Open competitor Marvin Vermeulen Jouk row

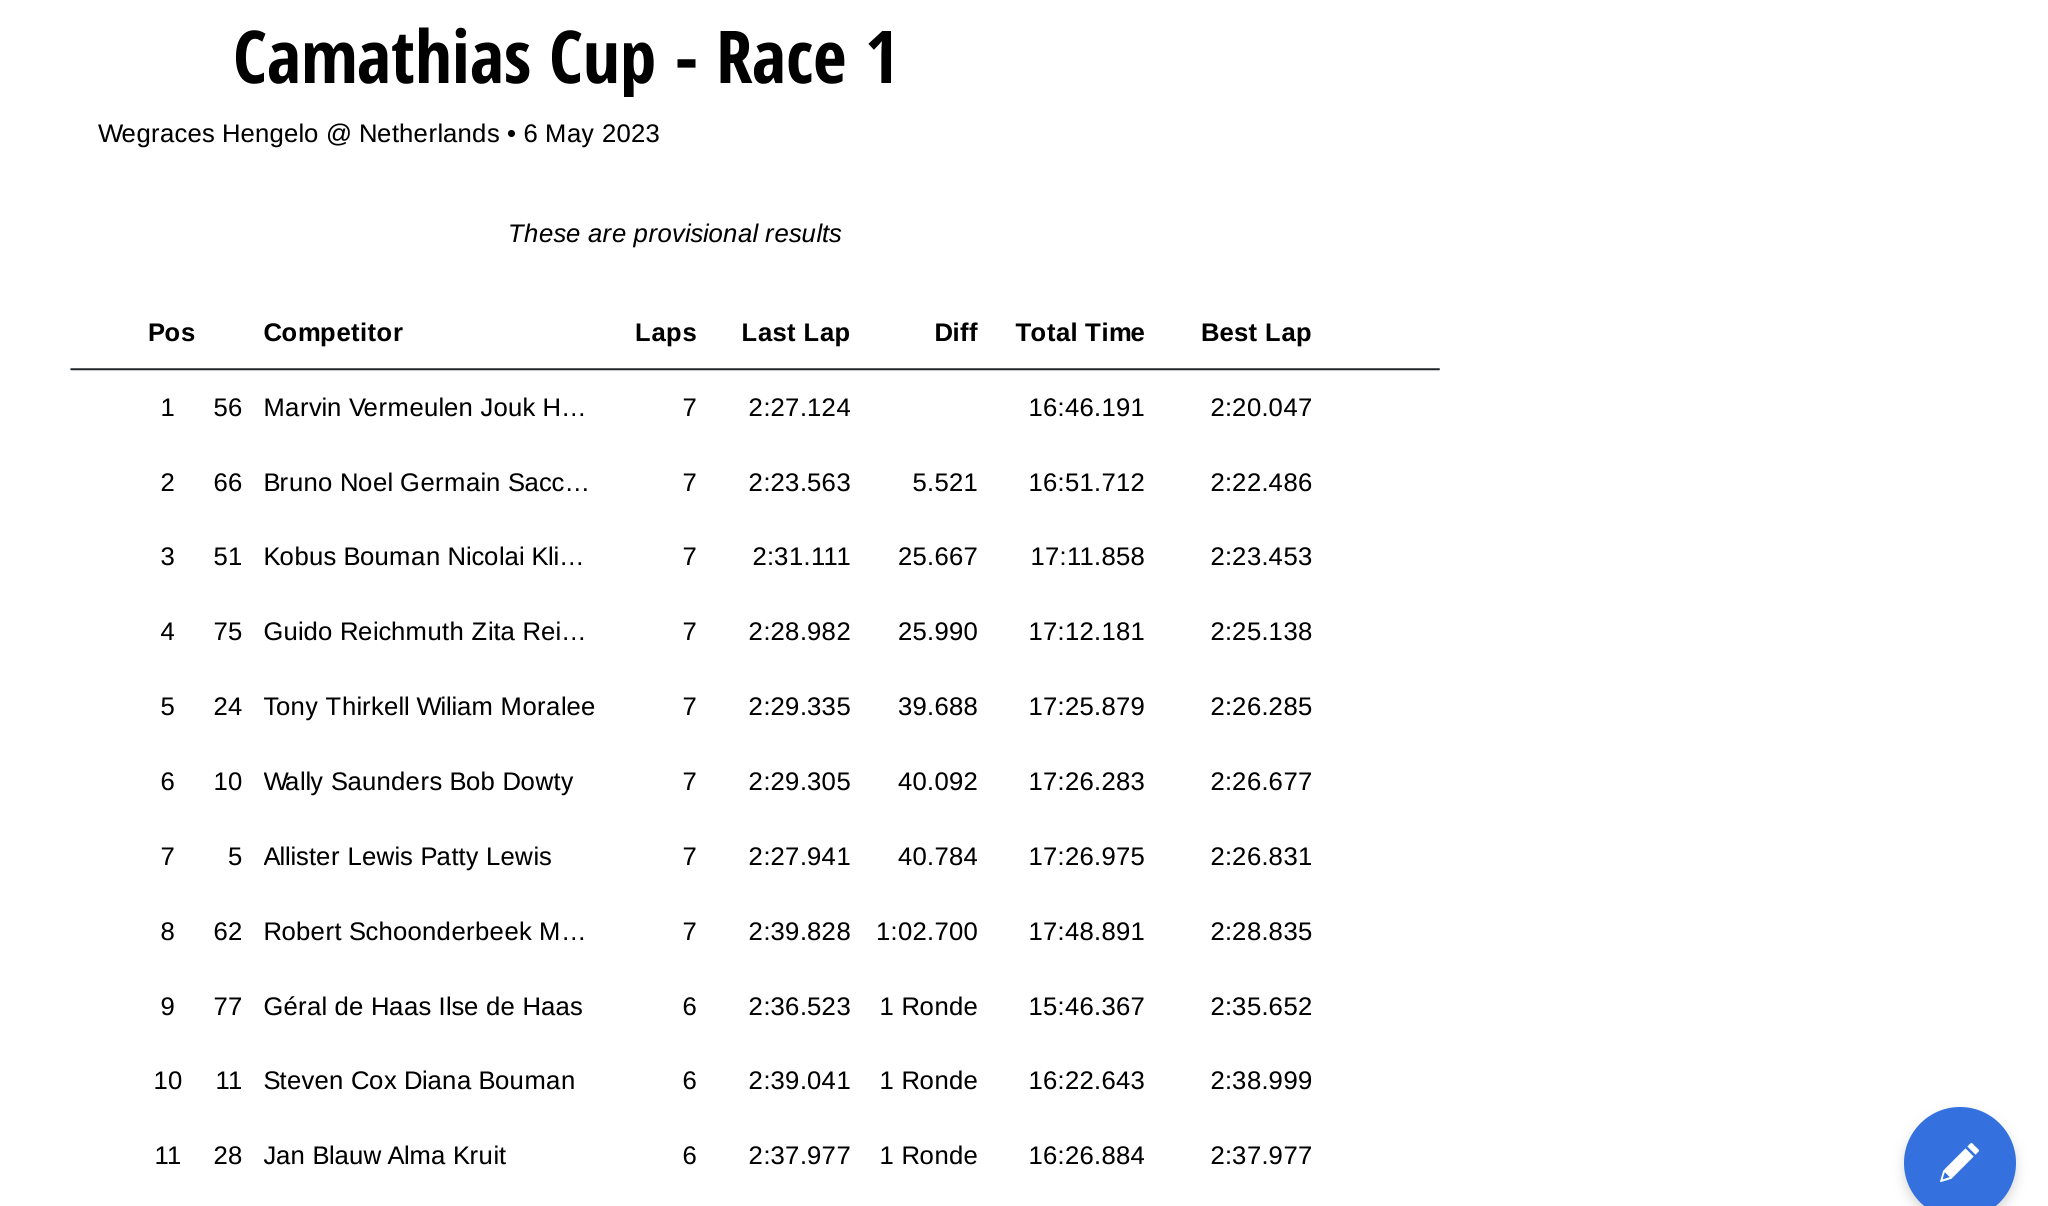[755, 408]
